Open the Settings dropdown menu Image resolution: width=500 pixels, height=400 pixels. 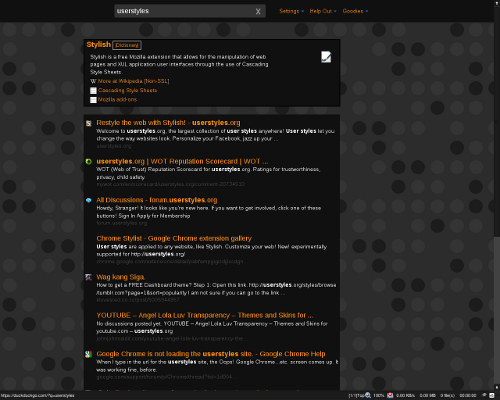coord(291,11)
